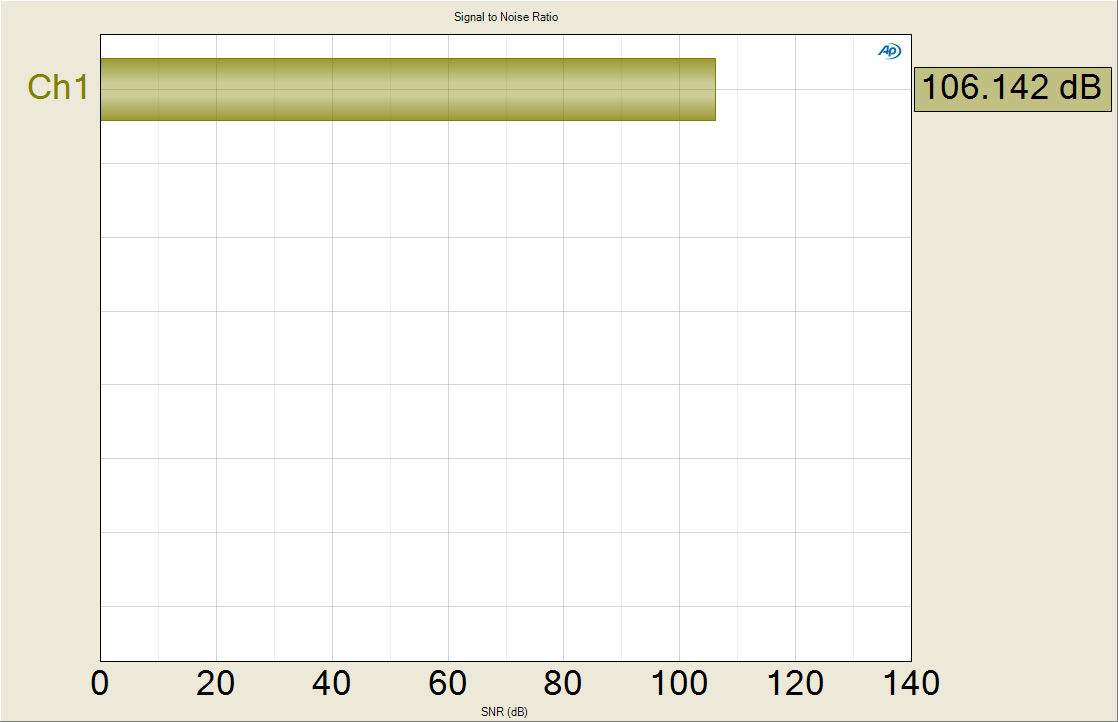Click the 40 value on the x-axis
1118x722 pixels.
click(x=332, y=684)
